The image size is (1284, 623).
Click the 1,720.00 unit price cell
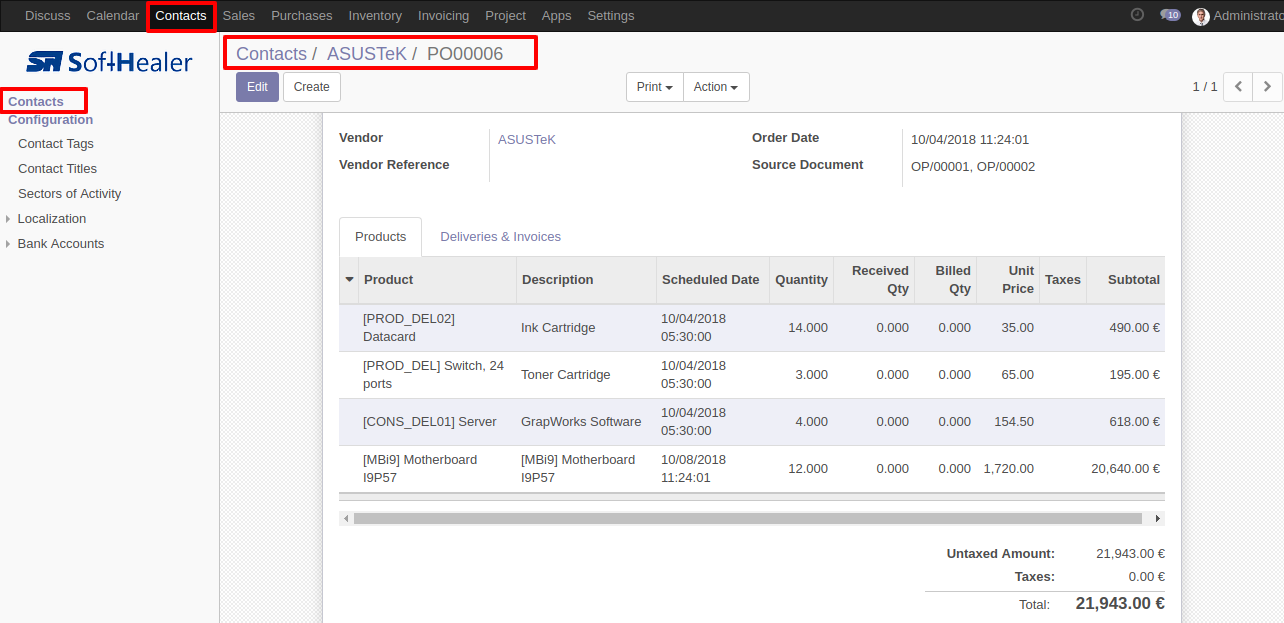tap(1009, 469)
